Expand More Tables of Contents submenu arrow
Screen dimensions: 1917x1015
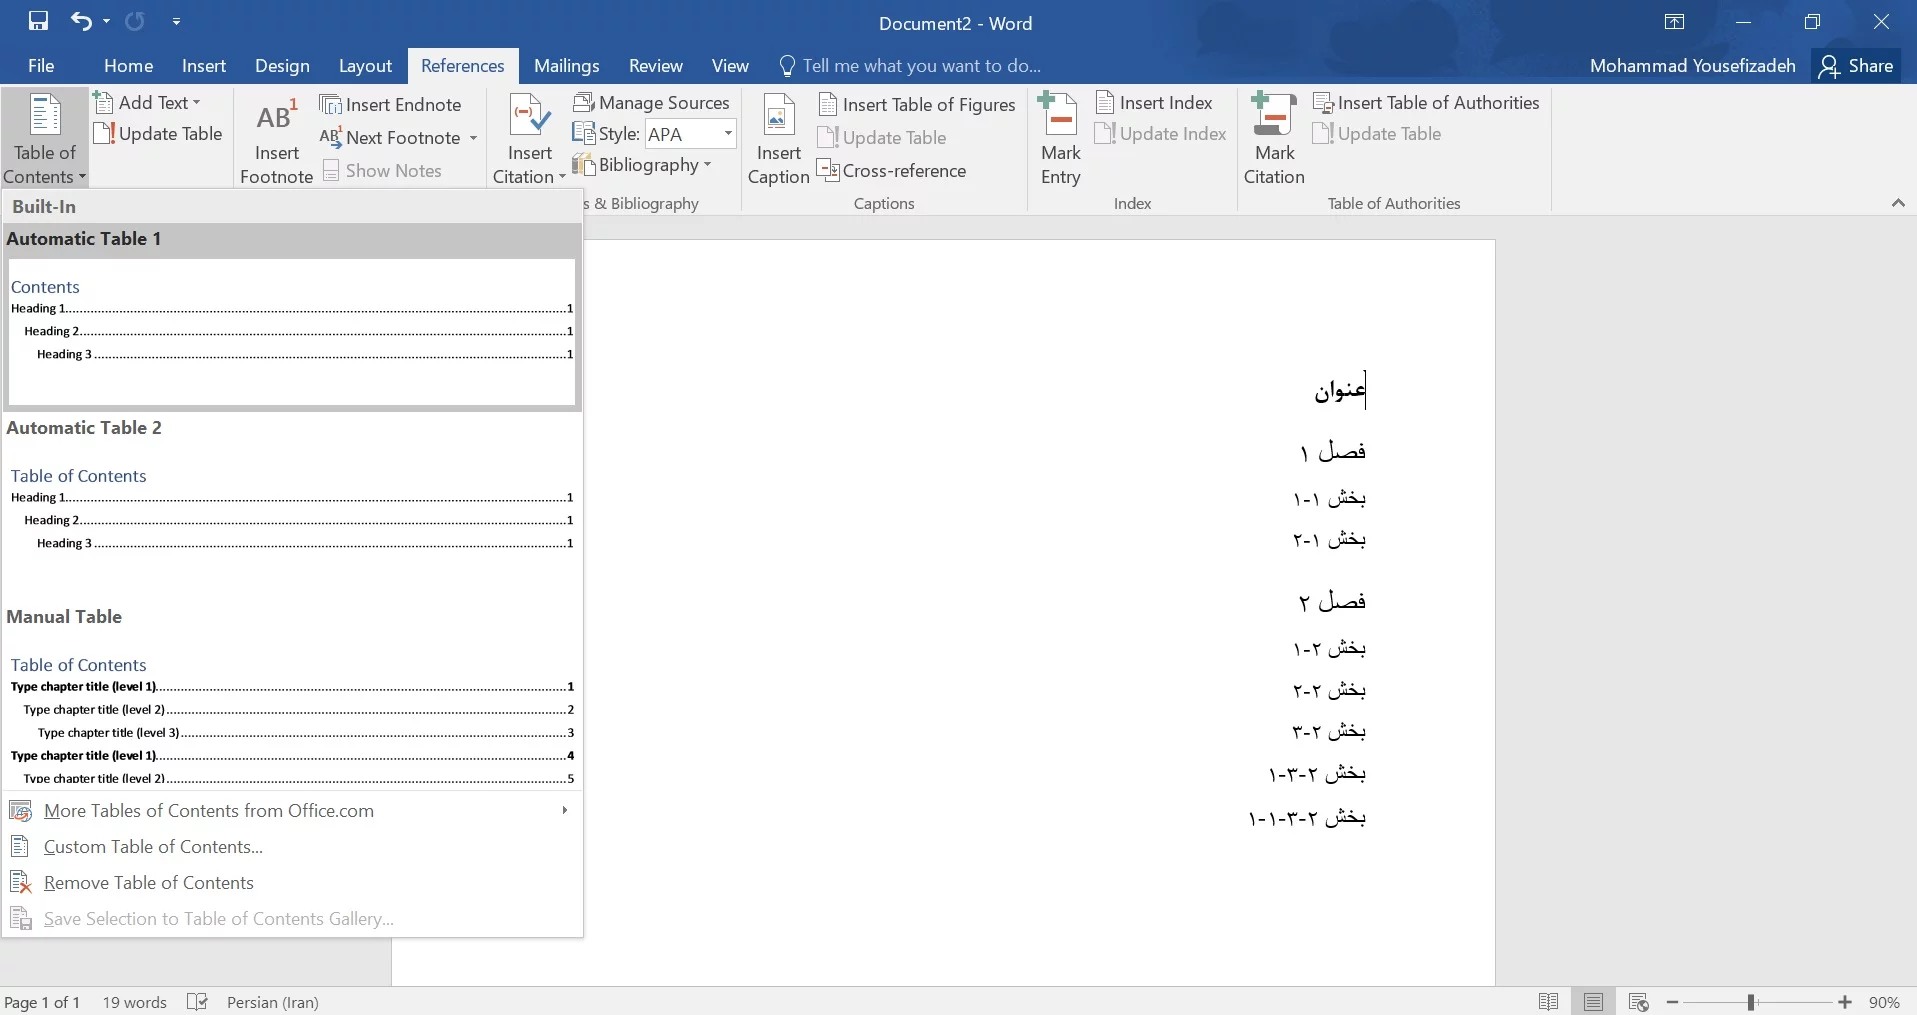(565, 810)
